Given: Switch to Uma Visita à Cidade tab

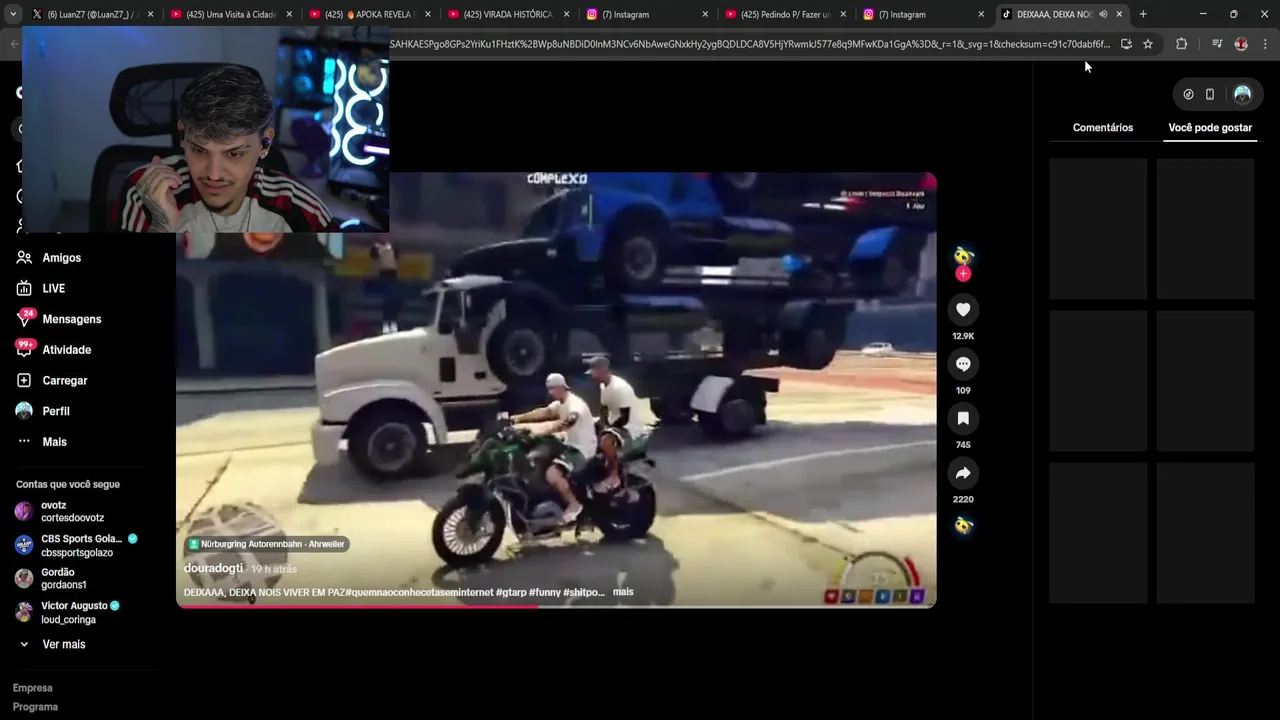Looking at the screenshot, I should pyautogui.click(x=231, y=14).
